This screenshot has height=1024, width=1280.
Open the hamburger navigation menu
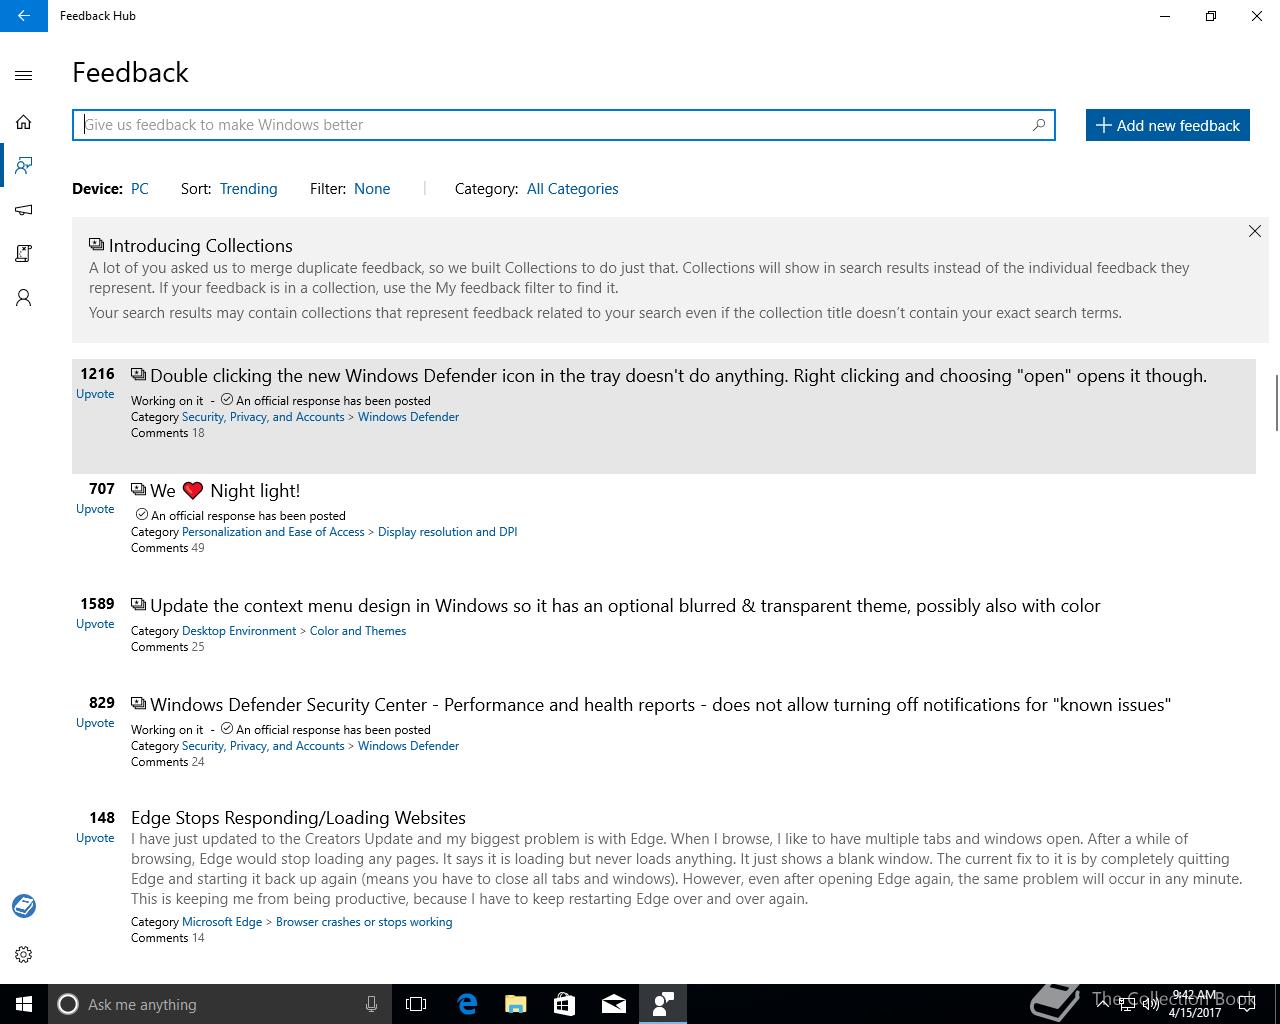(24, 75)
